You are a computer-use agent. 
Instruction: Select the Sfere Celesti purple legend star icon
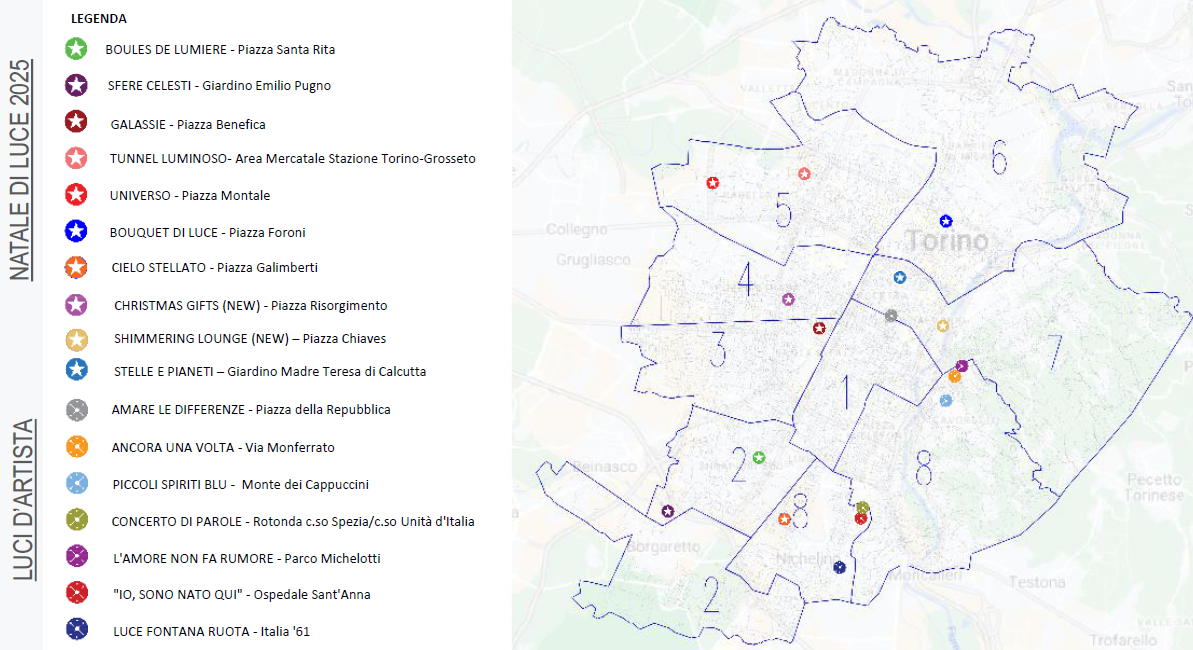(x=76, y=85)
